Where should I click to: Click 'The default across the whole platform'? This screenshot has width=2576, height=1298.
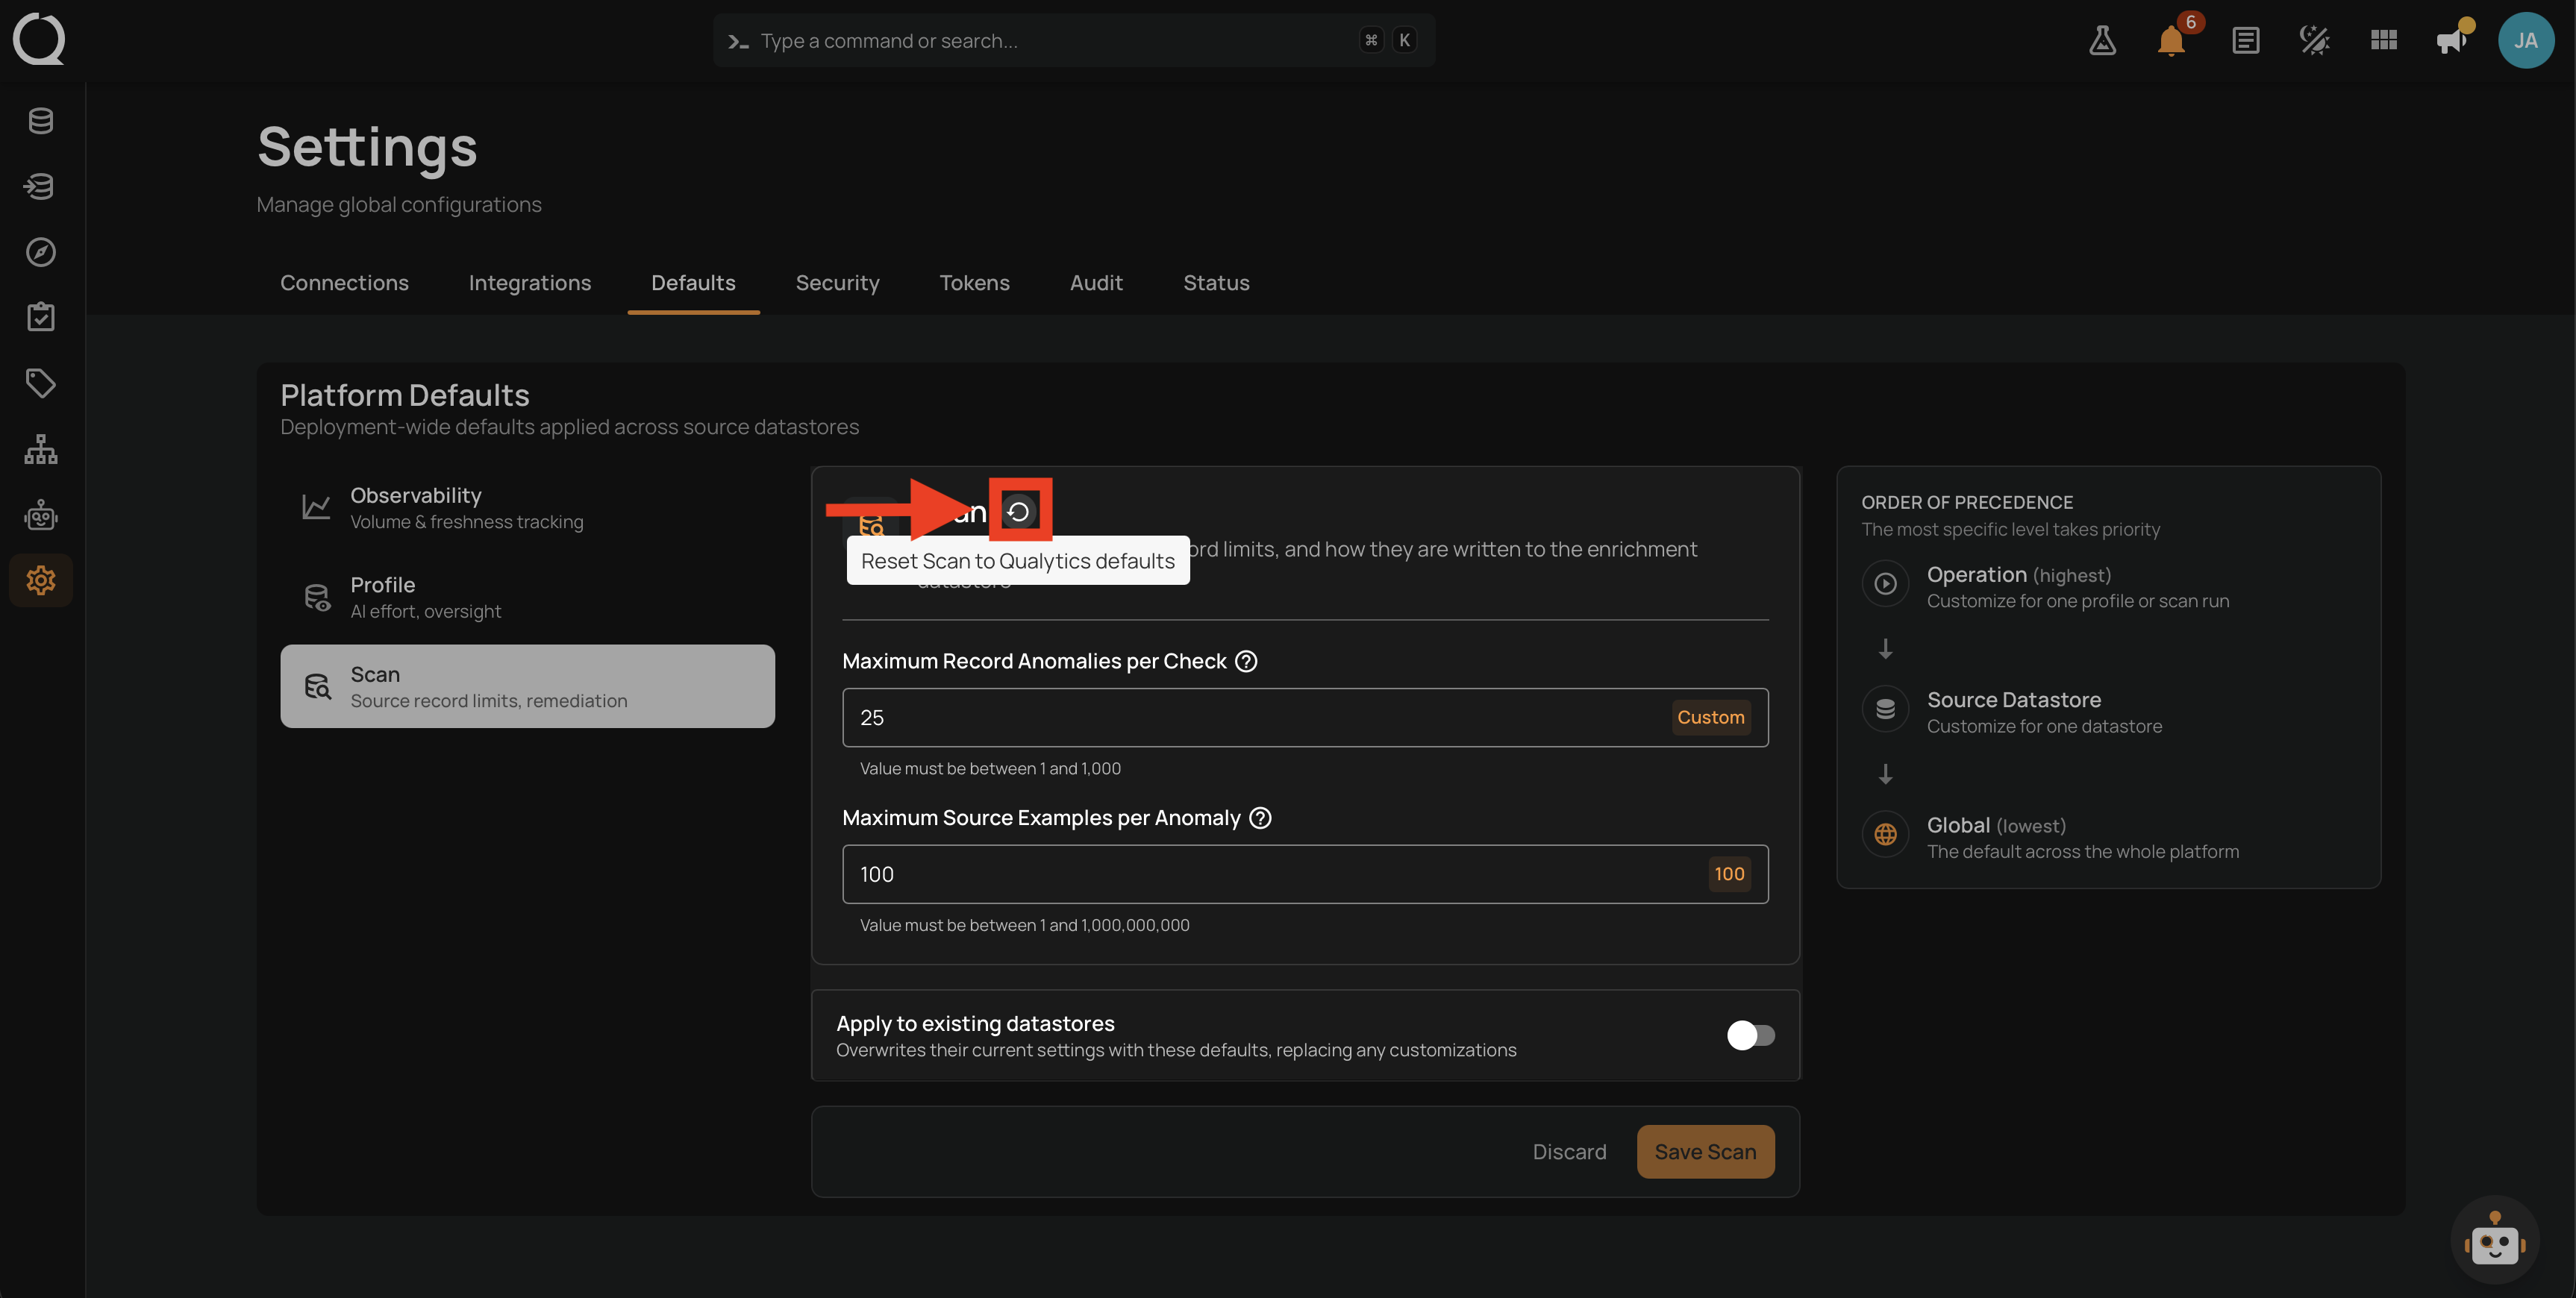(2082, 851)
